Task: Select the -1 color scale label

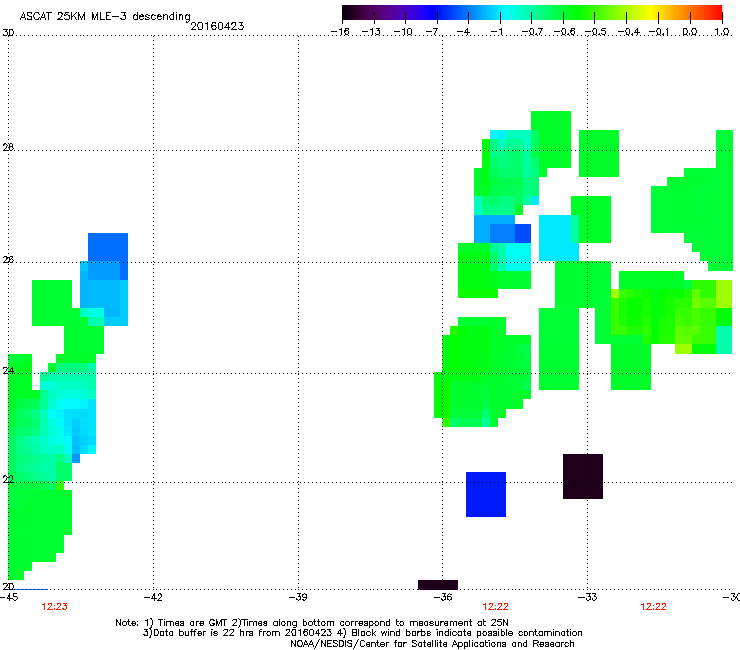Action: pyautogui.click(x=496, y=32)
